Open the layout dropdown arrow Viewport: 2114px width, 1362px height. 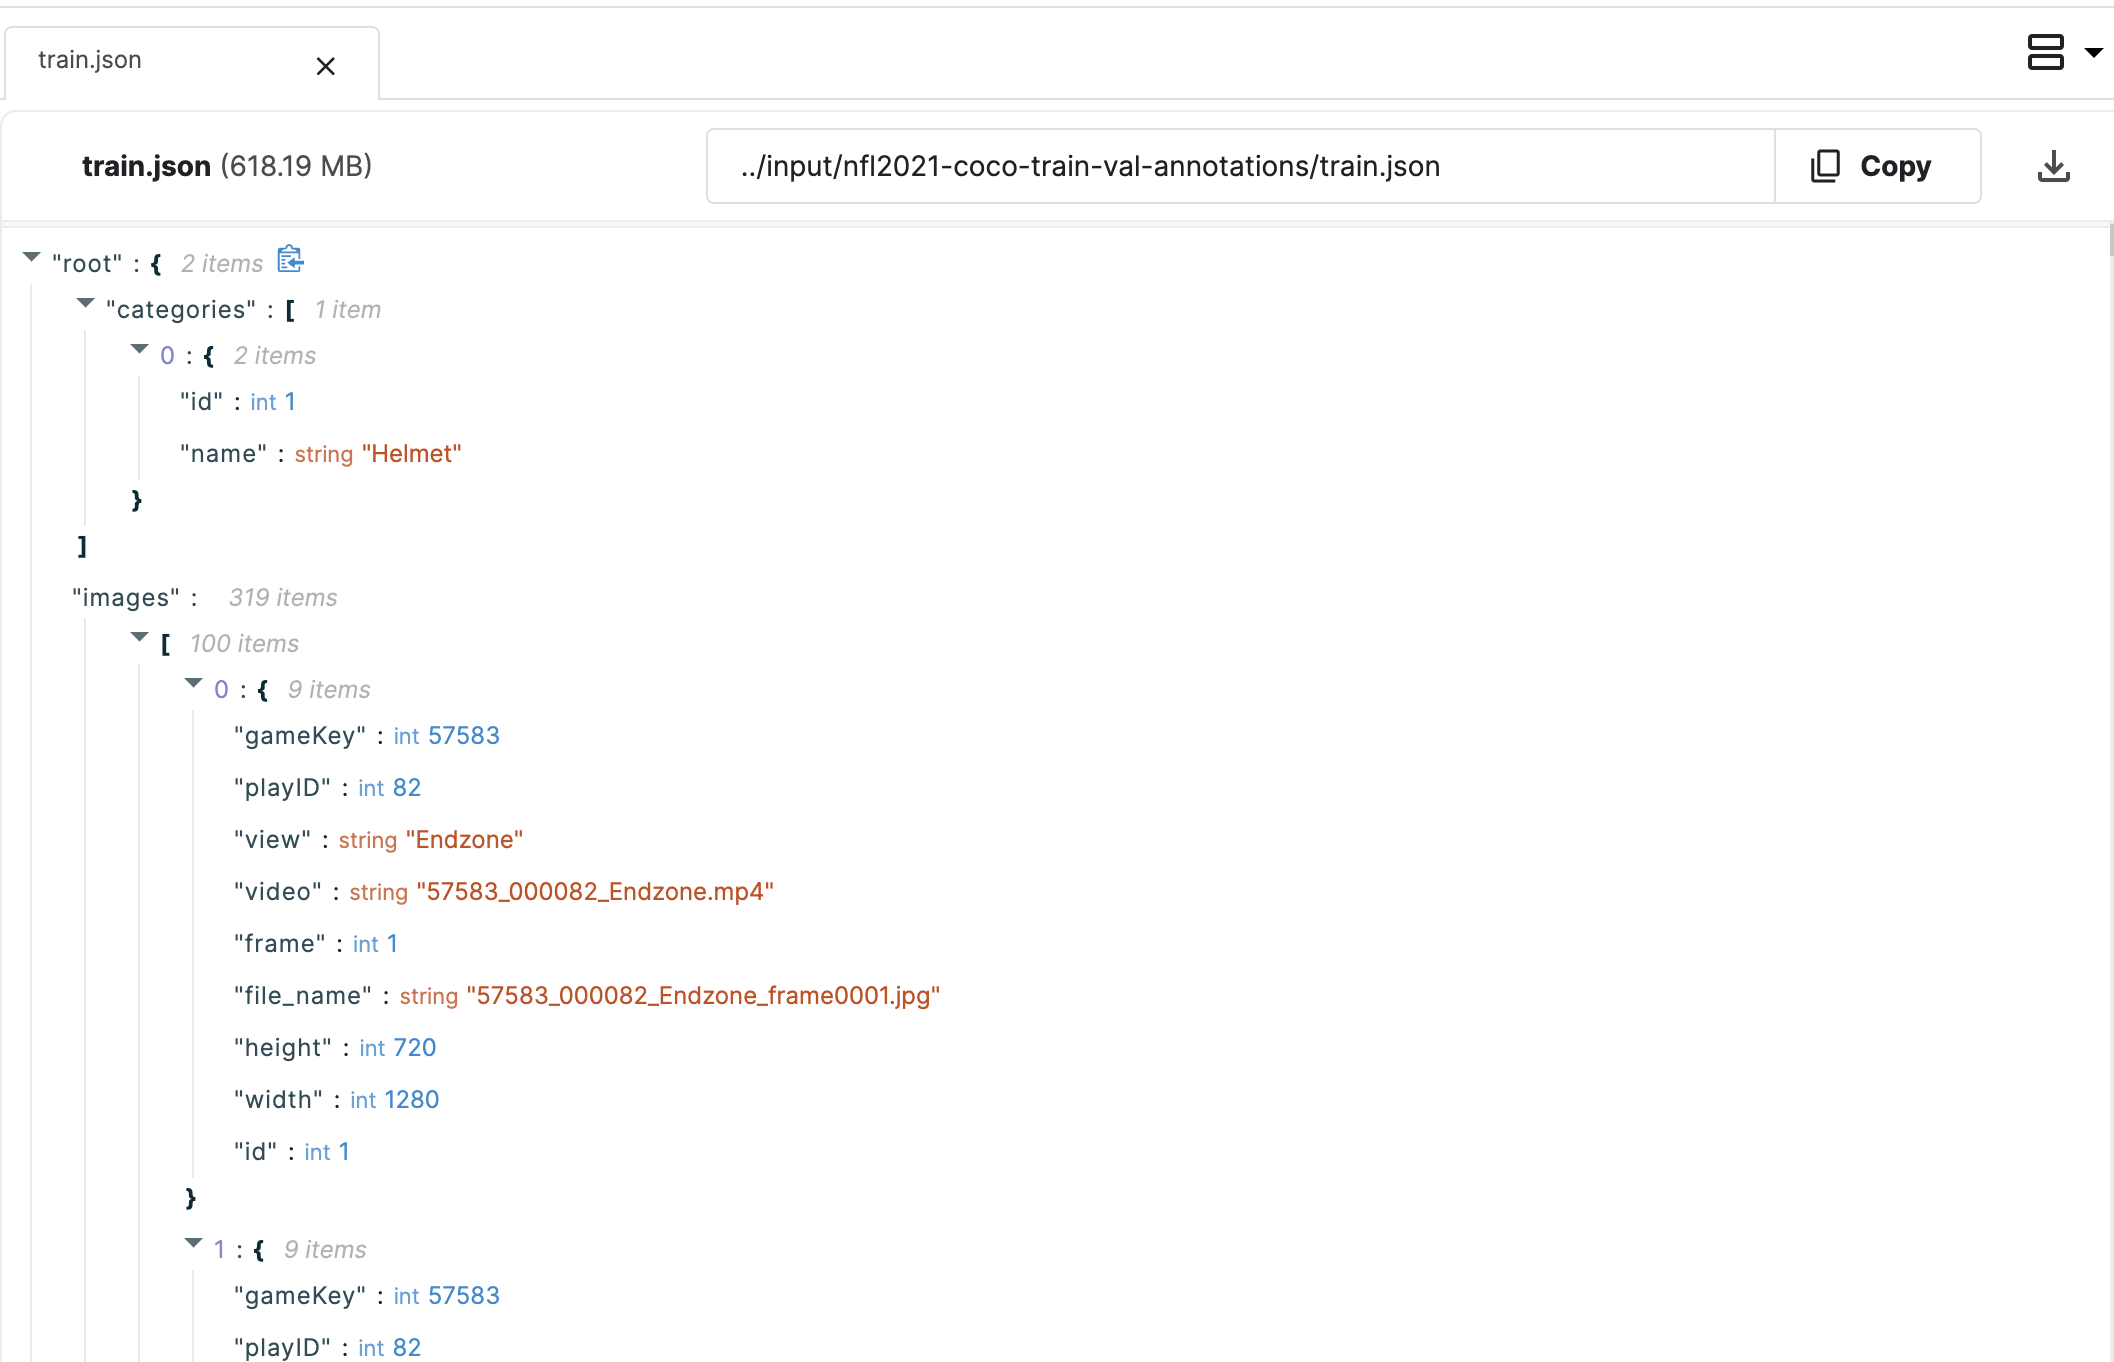2093,52
